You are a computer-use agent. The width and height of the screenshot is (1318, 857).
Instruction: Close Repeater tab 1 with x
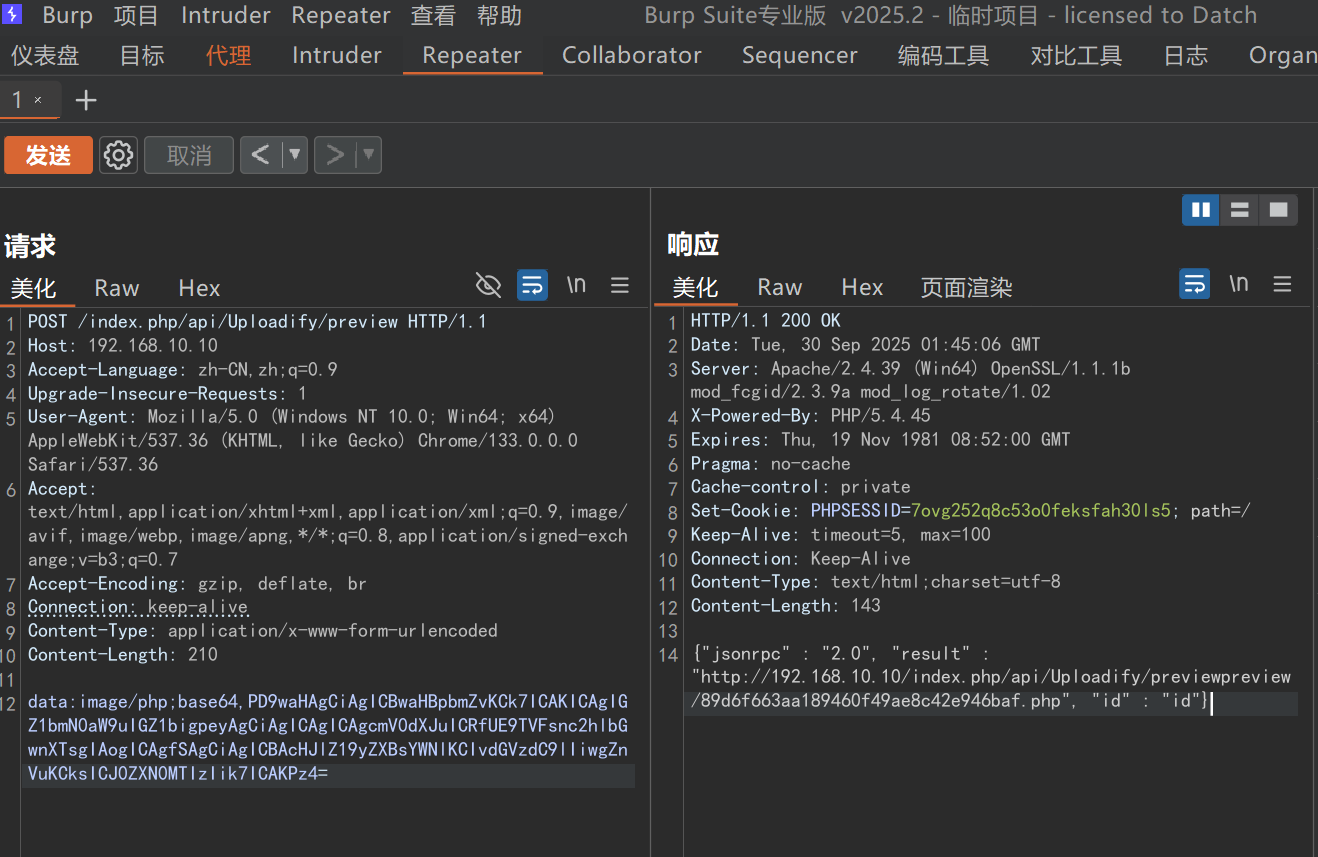pyautogui.click(x=38, y=100)
